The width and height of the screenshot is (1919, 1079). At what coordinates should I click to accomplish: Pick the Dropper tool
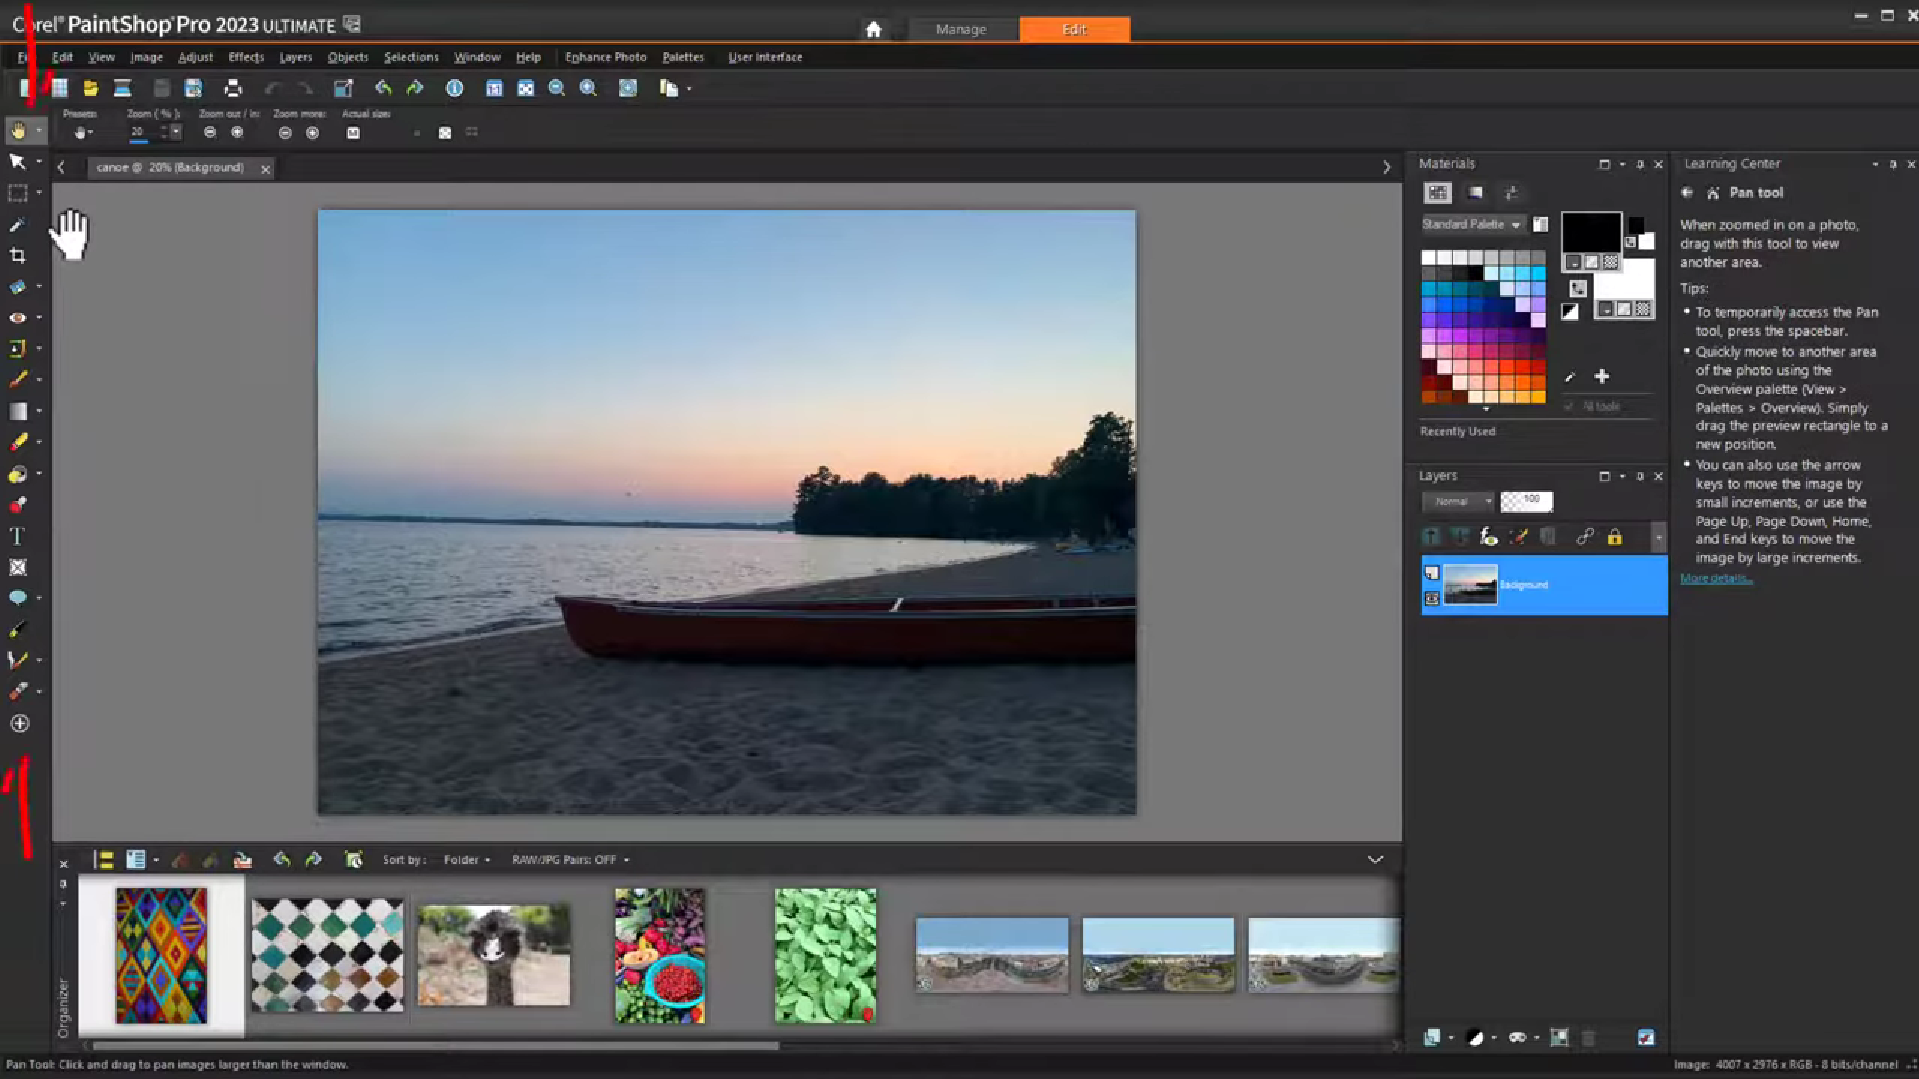pos(17,225)
